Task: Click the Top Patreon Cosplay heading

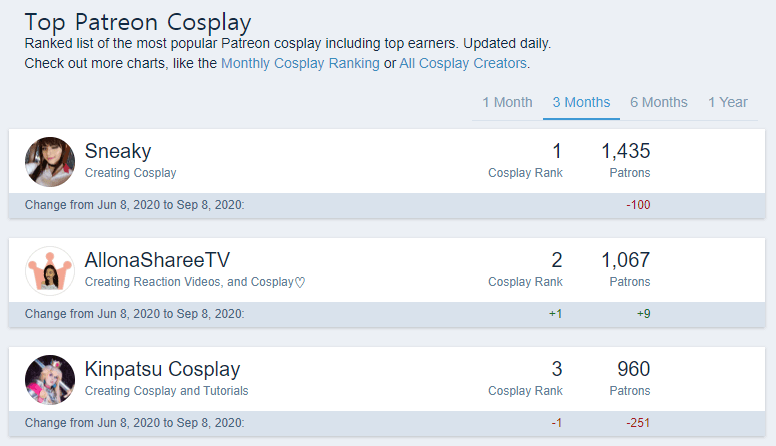Action: click(138, 22)
